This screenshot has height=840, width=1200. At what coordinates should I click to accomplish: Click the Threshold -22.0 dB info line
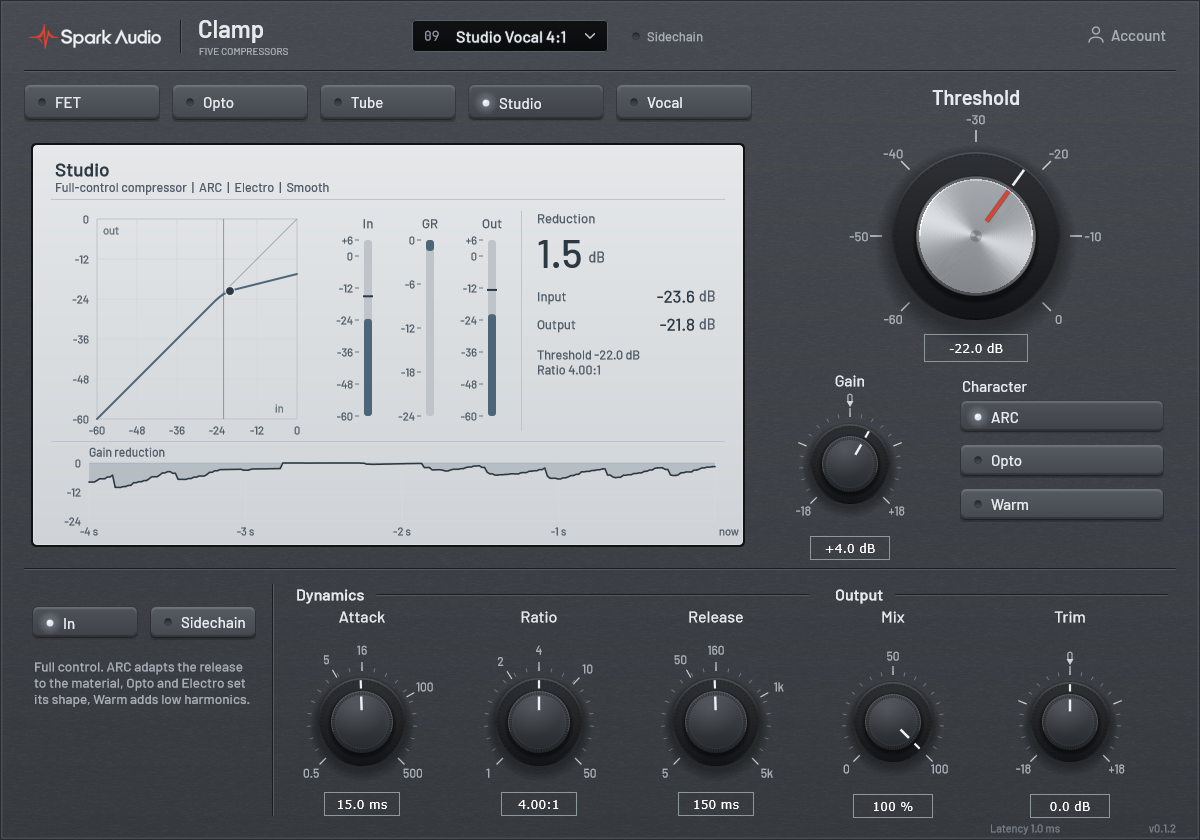click(x=588, y=355)
